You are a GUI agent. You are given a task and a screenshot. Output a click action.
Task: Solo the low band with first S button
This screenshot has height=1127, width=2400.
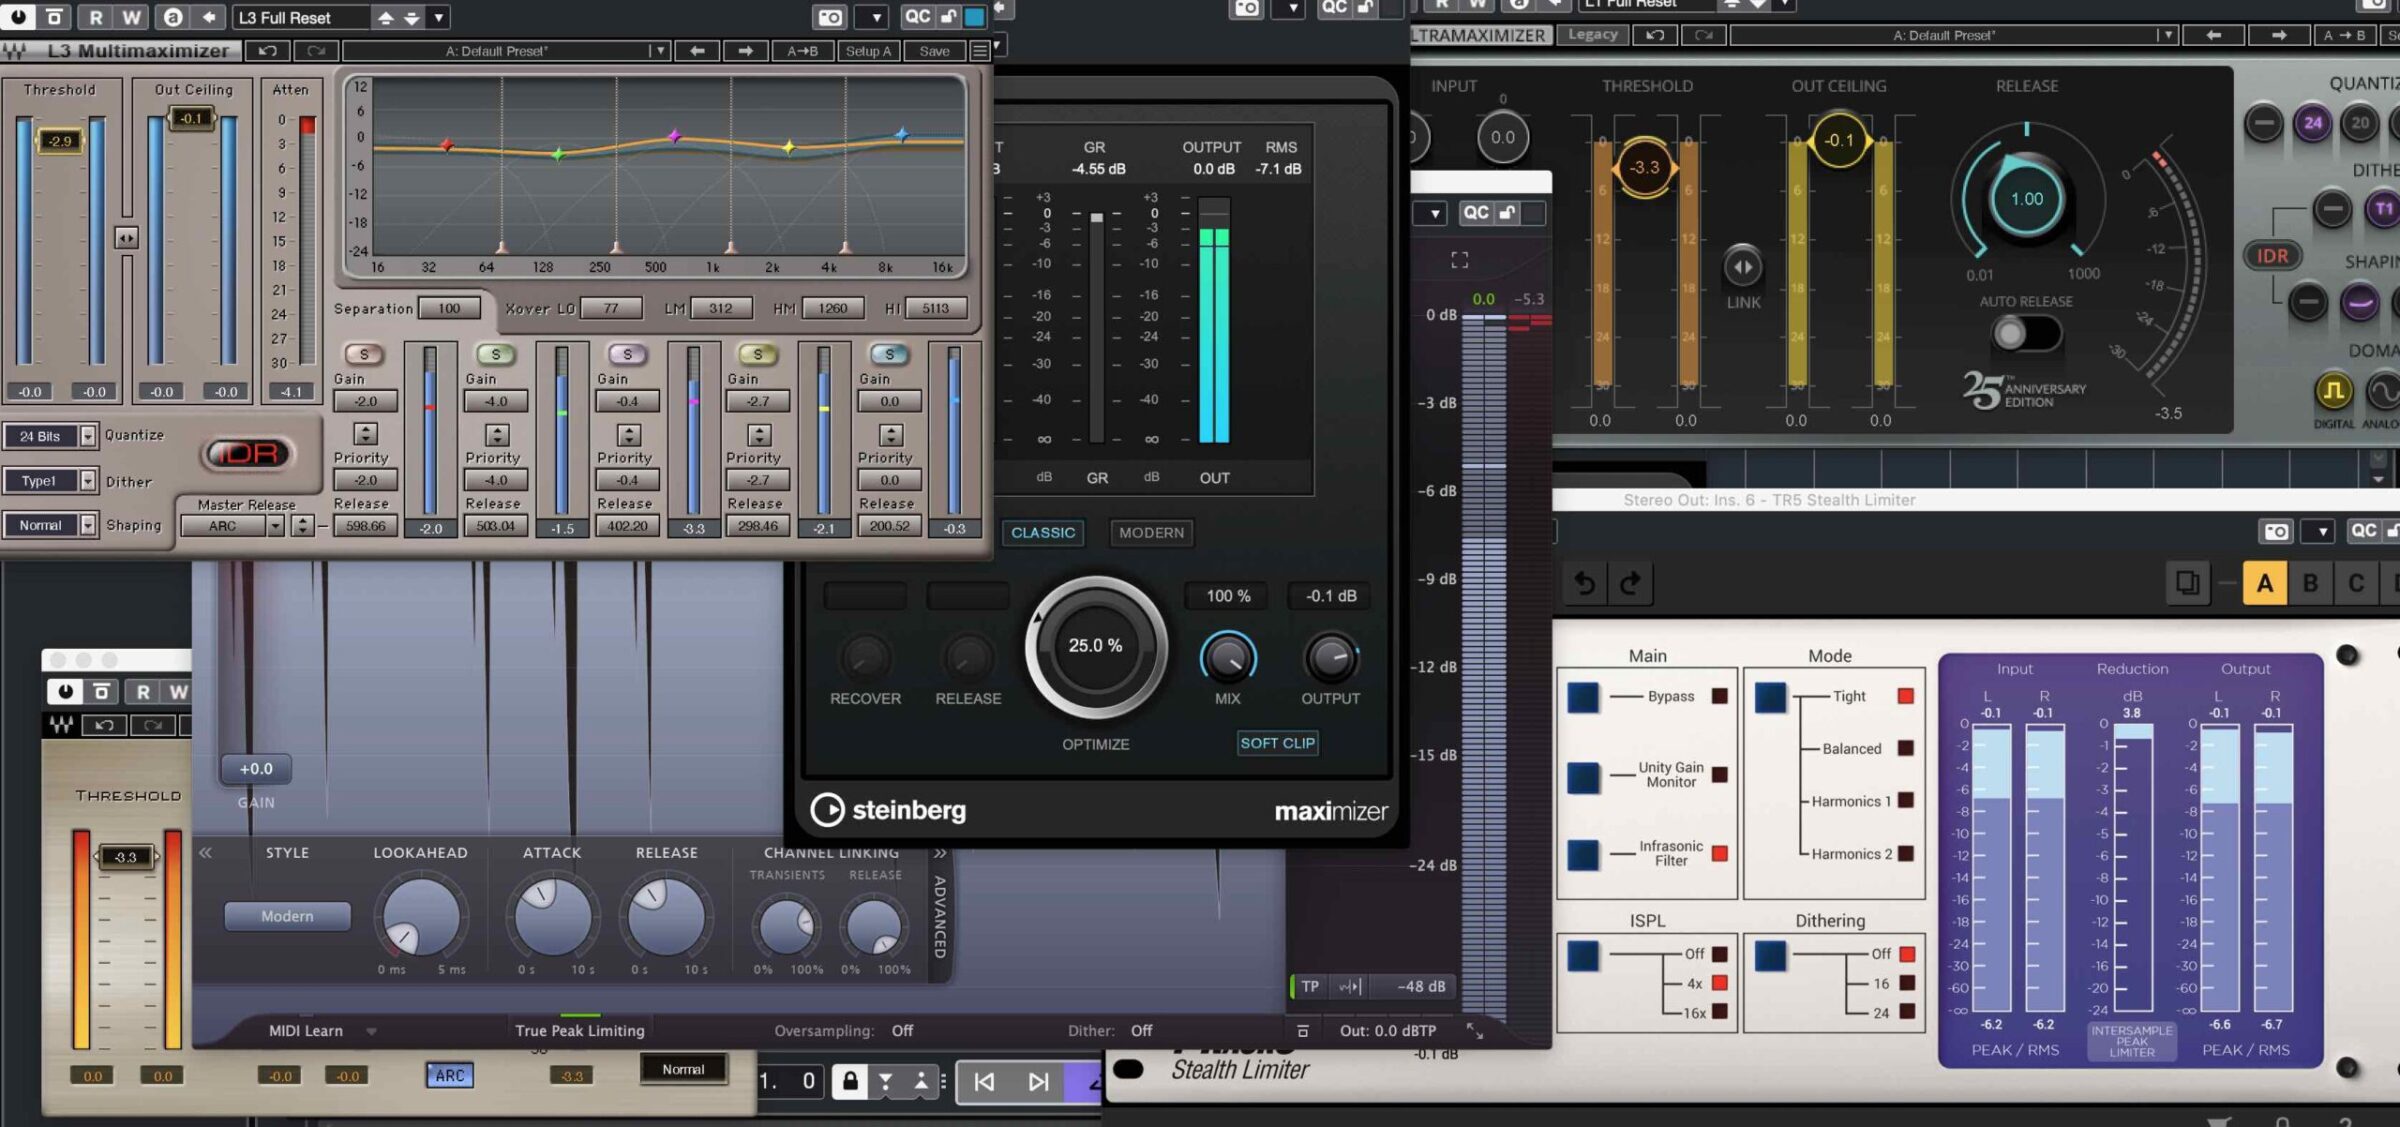(x=364, y=354)
